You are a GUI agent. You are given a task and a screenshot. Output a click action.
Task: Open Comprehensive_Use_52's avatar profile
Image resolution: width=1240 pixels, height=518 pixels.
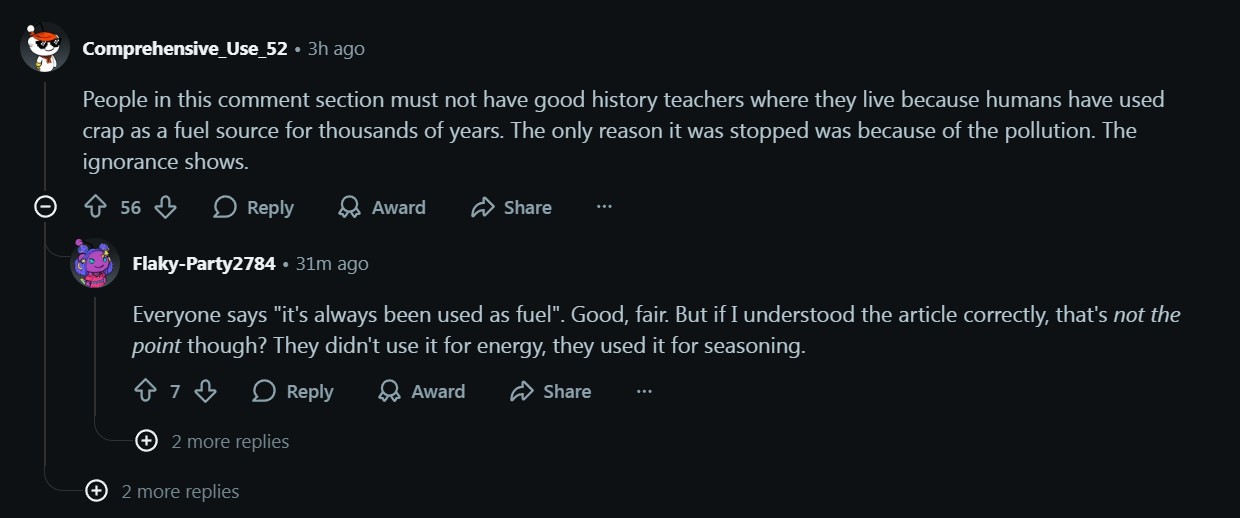pyautogui.click(x=45, y=48)
